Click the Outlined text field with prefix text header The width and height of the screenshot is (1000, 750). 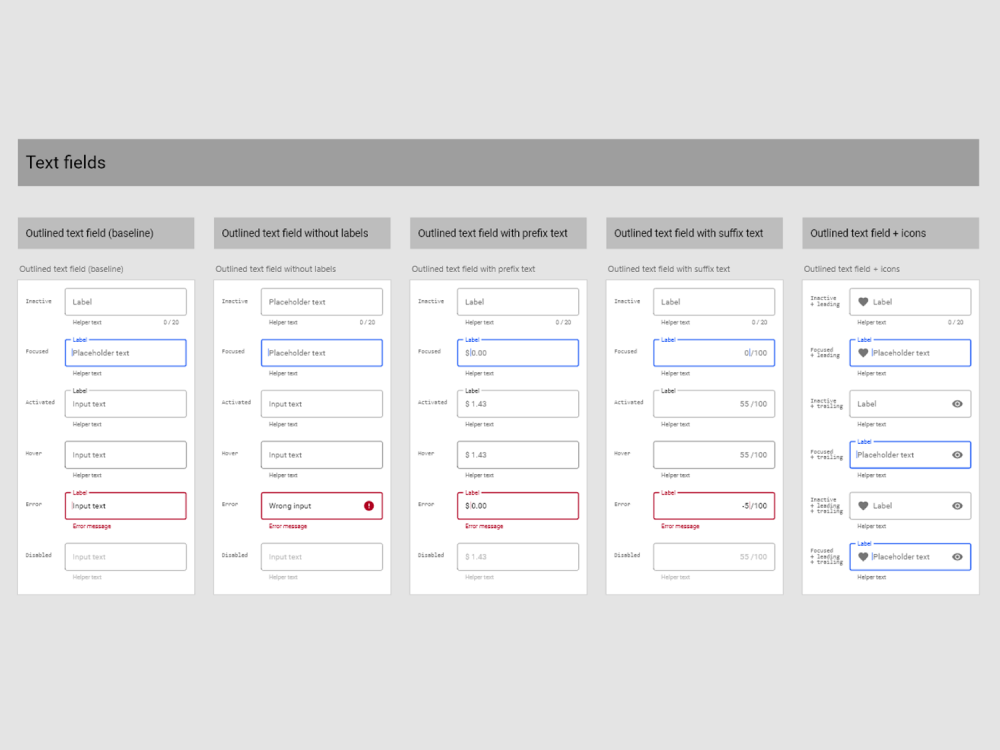click(x=498, y=233)
